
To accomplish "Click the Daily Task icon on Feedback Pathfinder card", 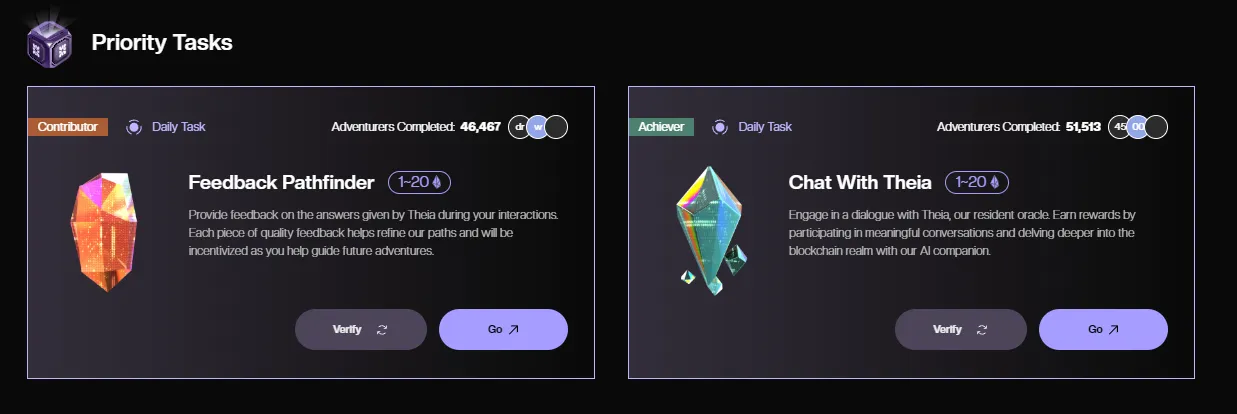I will pyautogui.click(x=134, y=127).
